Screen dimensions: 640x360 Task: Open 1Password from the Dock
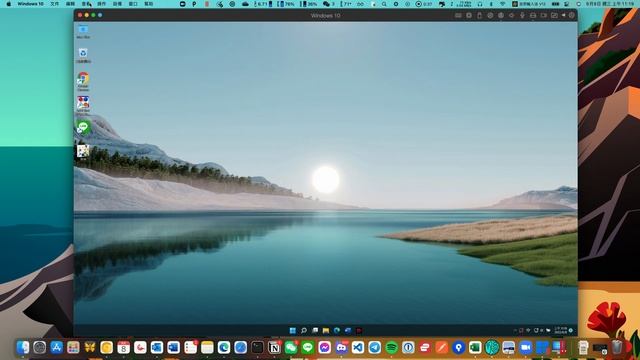click(x=408, y=347)
